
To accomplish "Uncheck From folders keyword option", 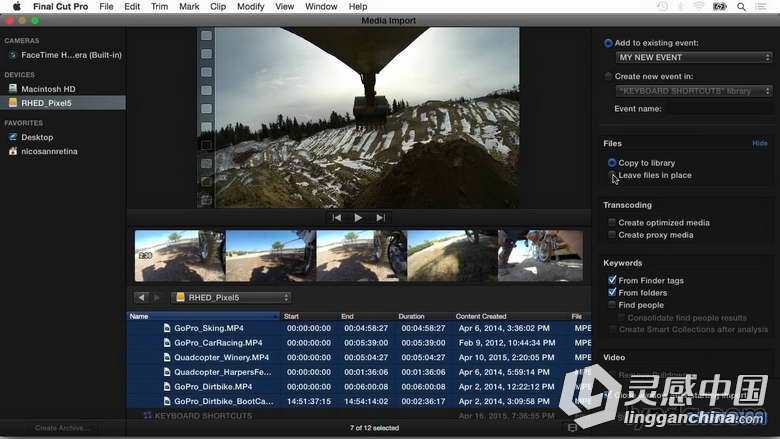I will (612, 292).
